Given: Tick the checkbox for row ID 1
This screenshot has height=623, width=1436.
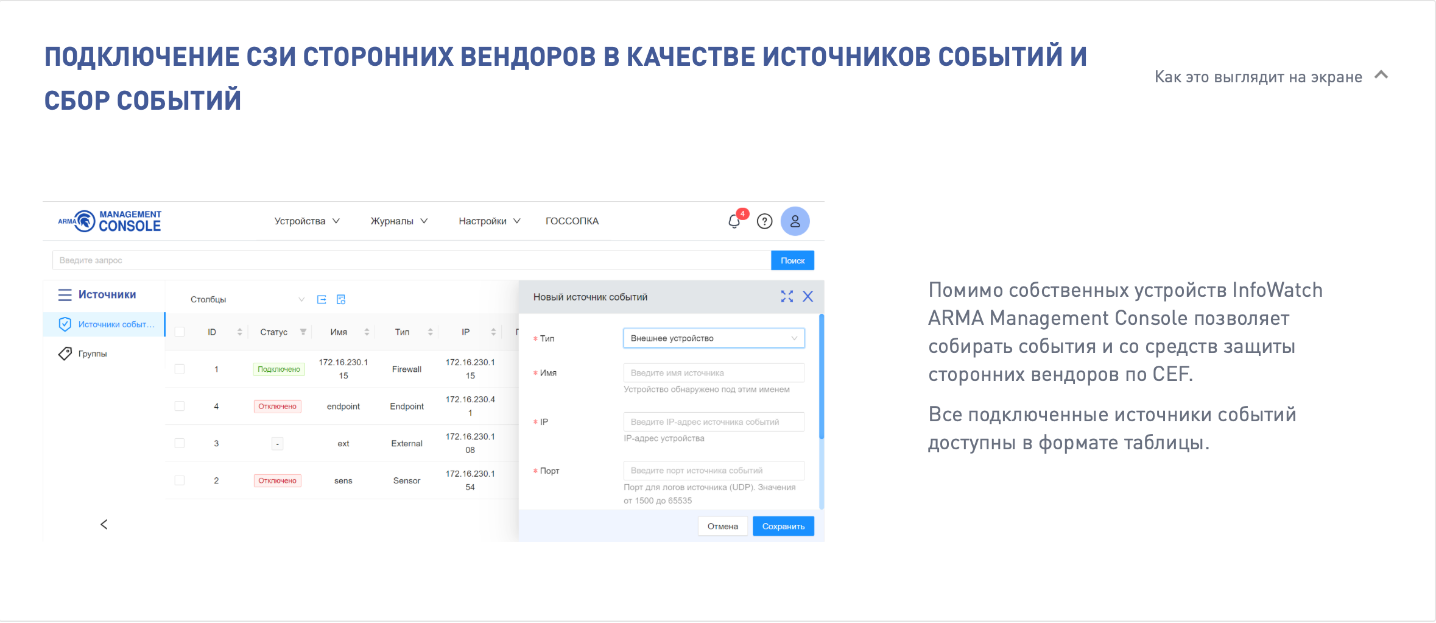Looking at the screenshot, I should pos(180,369).
